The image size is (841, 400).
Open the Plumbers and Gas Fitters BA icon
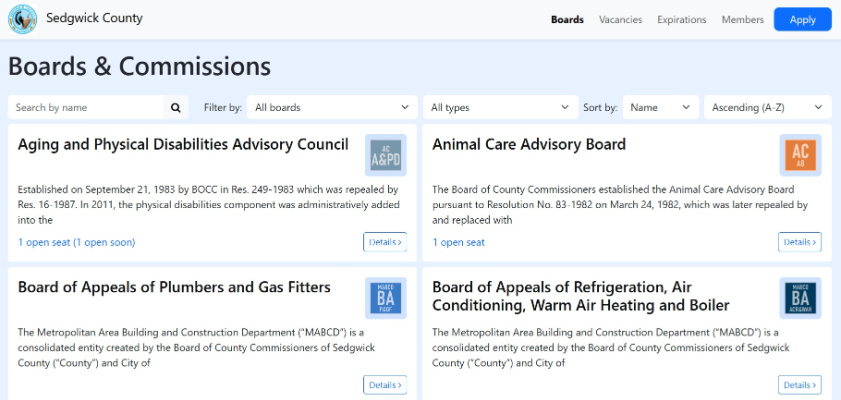(386, 298)
